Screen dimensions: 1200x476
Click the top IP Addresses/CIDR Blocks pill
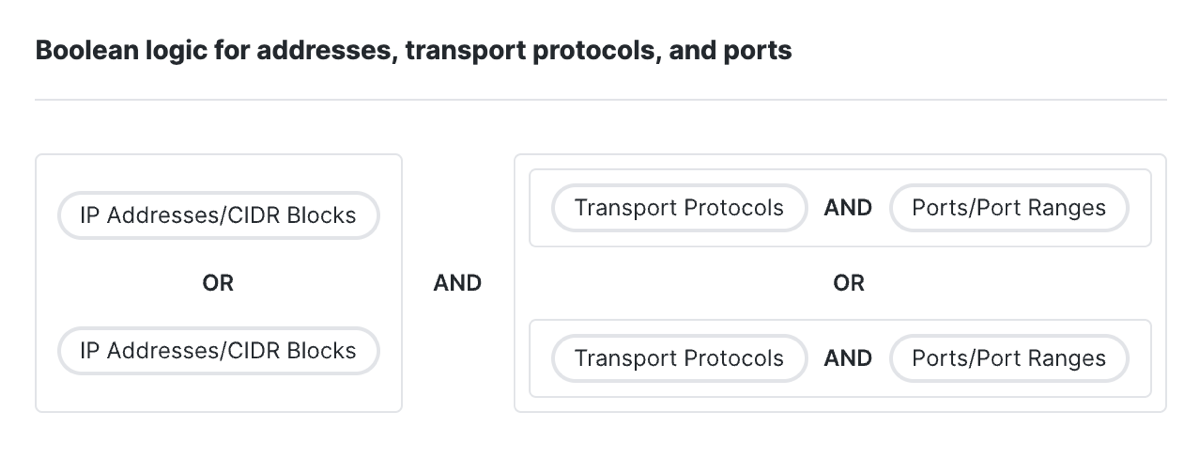218,215
